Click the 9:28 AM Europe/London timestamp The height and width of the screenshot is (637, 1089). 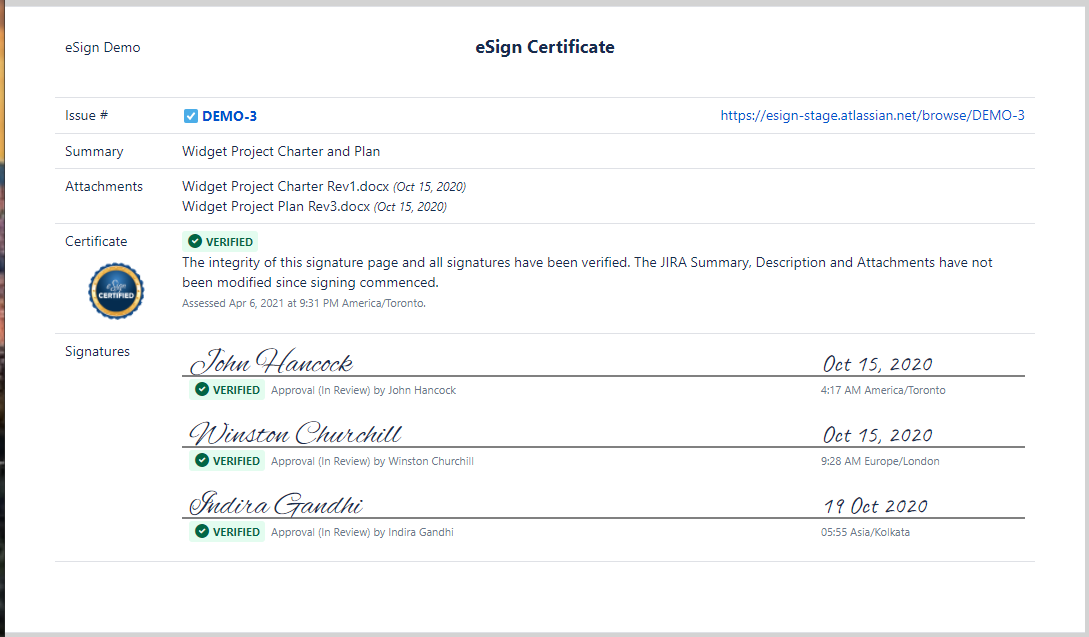tap(880, 462)
